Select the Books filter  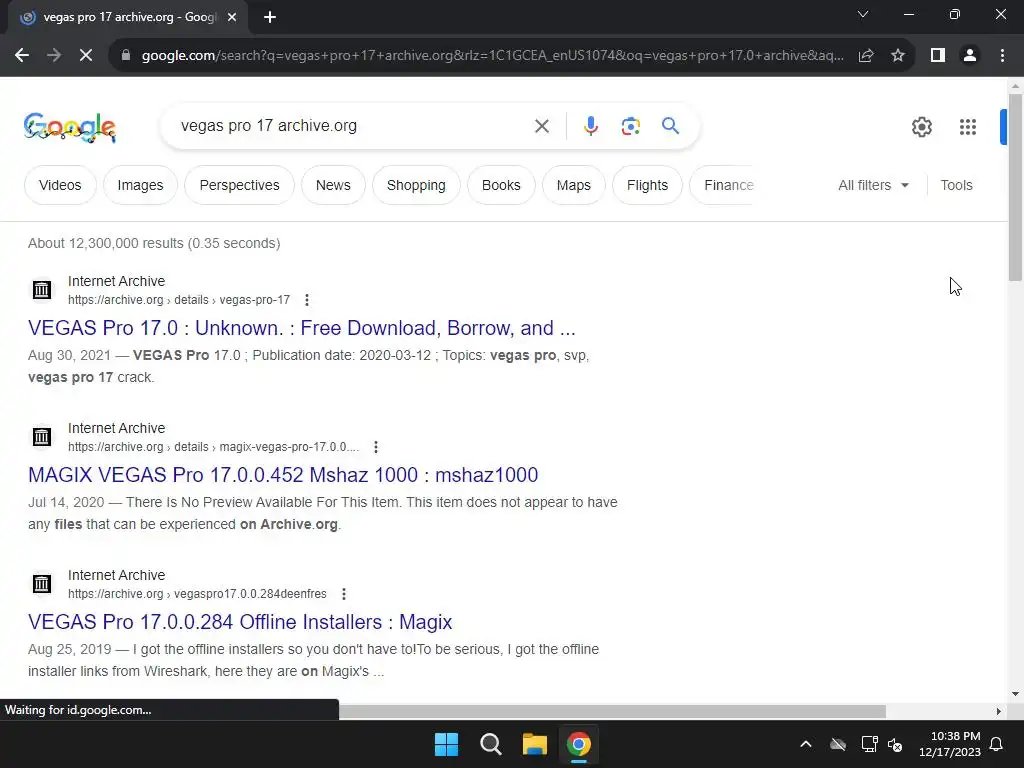(x=501, y=185)
